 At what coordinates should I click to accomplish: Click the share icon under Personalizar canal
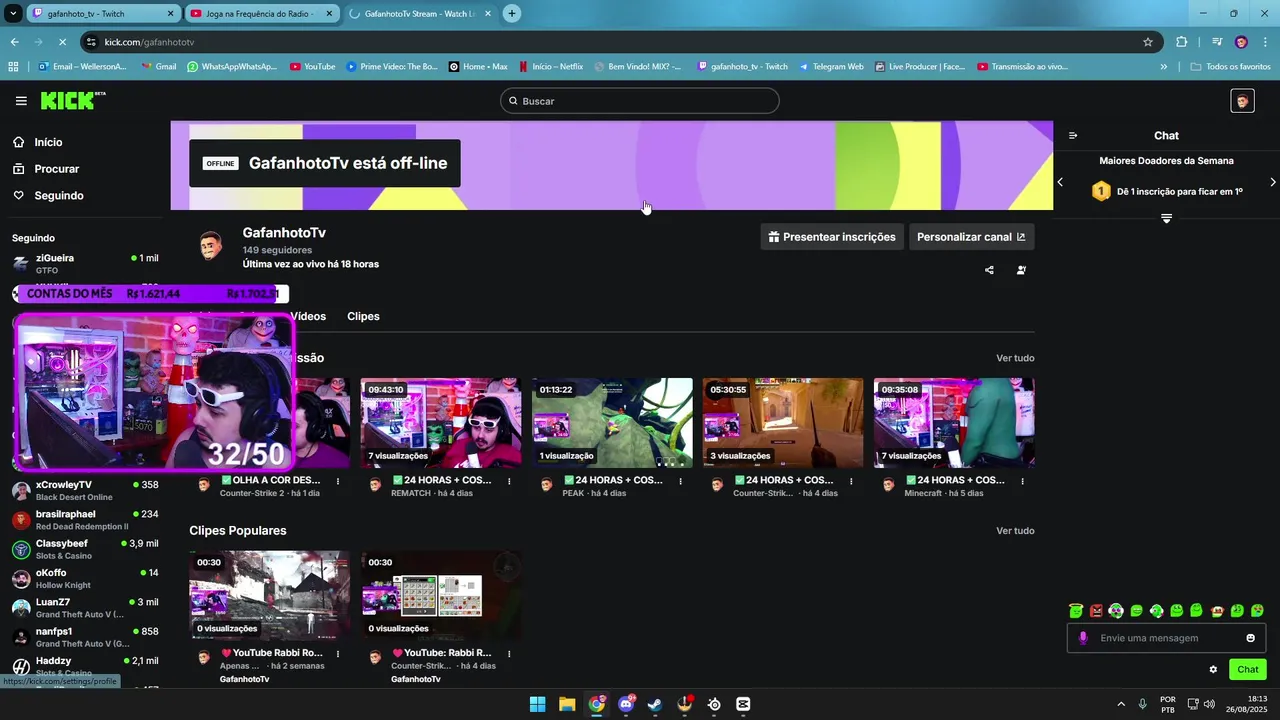[x=989, y=270]
